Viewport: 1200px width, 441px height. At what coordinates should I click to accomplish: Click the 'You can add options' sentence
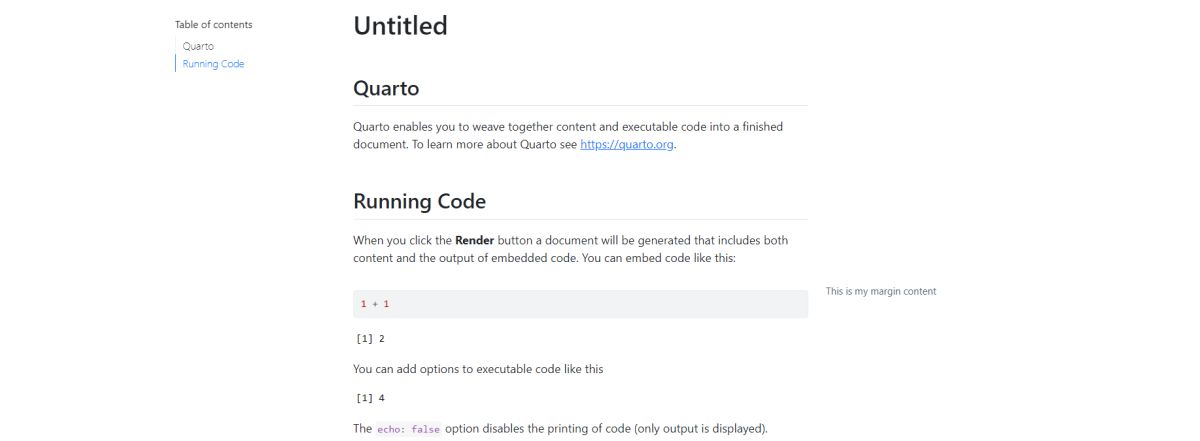click(478, 369)
